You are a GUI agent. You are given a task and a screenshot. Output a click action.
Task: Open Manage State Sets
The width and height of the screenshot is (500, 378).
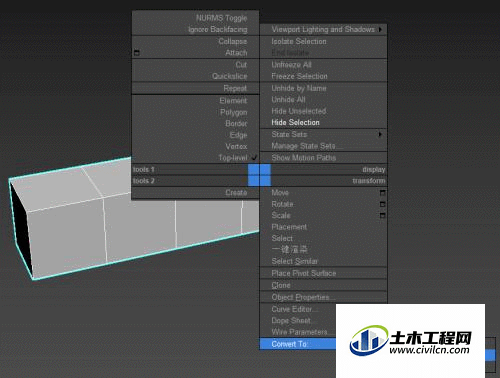point(306,146)
